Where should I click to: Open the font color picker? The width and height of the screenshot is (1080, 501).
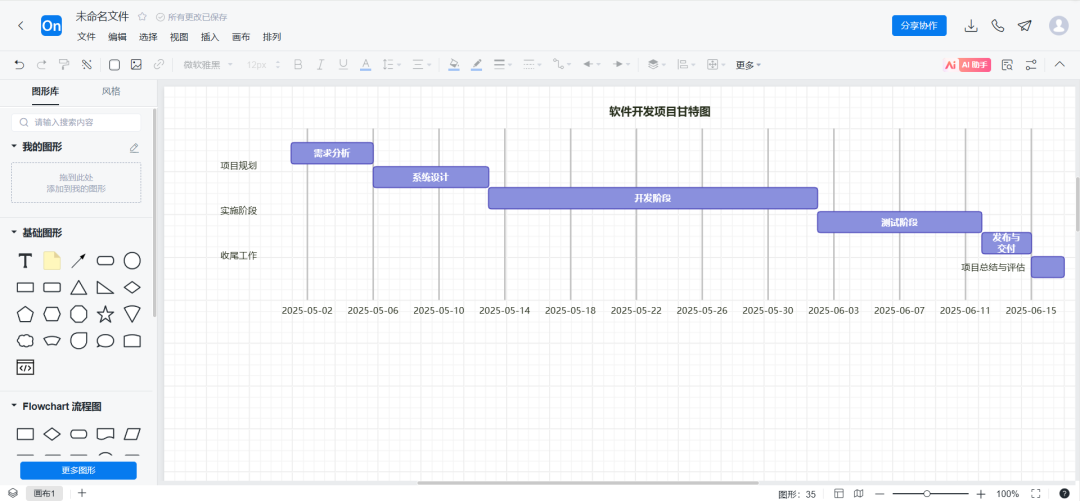click(366, 65)
